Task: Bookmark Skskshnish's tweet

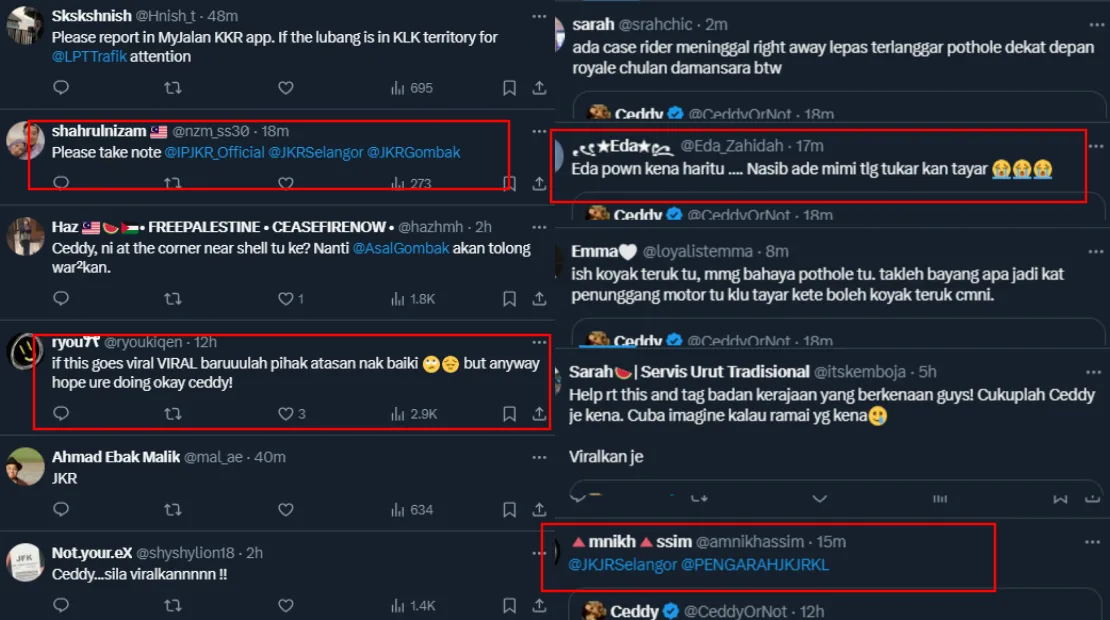Action: click(x=509, y=88)
